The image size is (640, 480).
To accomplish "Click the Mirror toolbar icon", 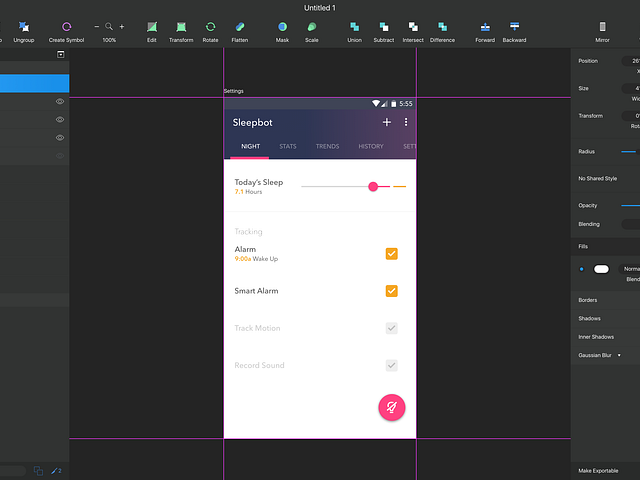I will [602, 27].
